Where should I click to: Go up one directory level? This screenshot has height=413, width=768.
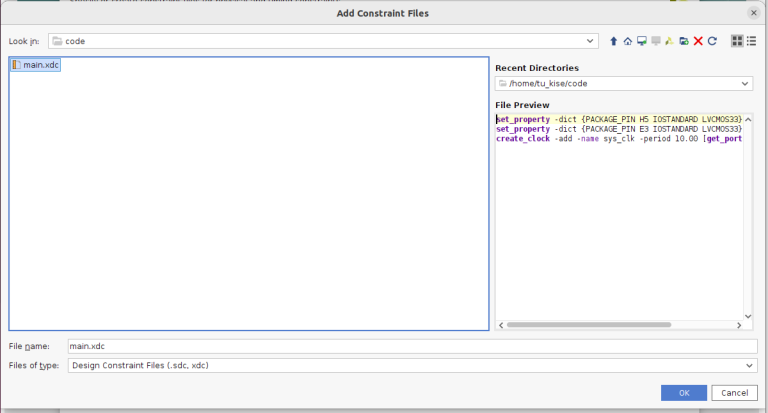coord(614,41)
